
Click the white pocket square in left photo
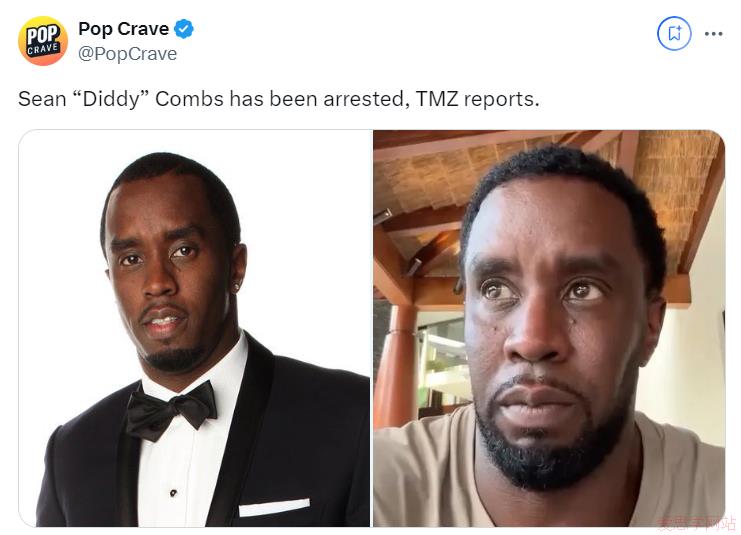point(274,508)
